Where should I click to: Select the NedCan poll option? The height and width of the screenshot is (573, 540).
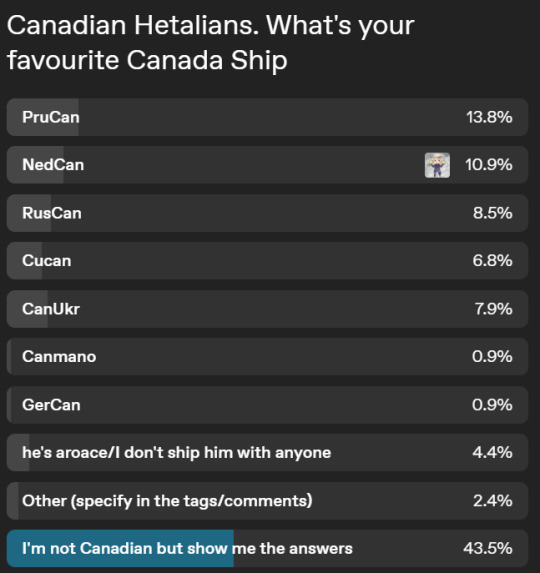click(x=267, y=165)
